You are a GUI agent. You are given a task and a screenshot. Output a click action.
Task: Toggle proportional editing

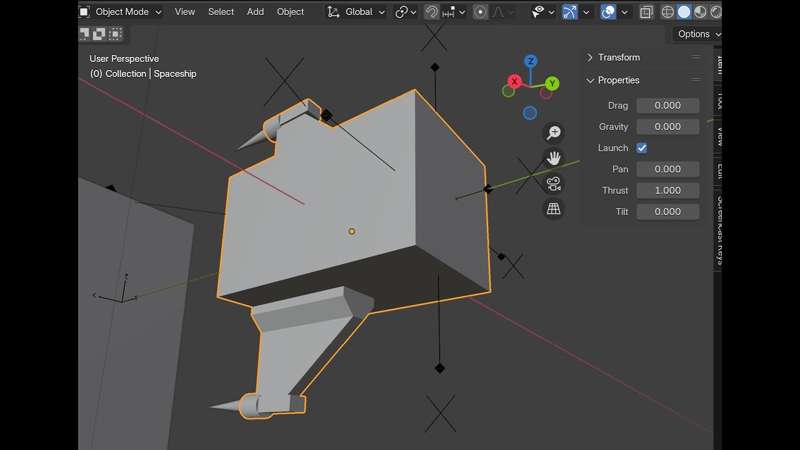coord(480,12)
